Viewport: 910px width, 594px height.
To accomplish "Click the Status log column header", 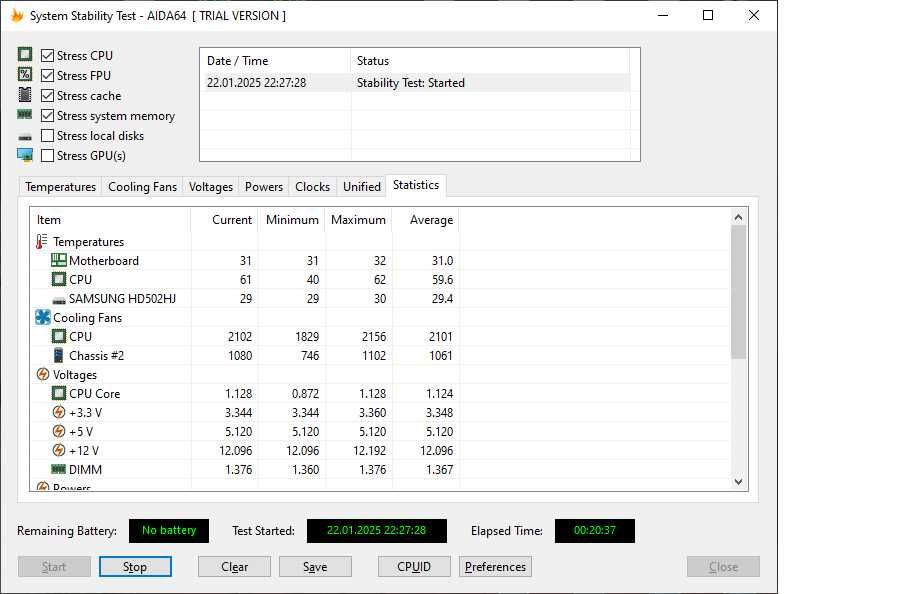I will pos(490,61).
